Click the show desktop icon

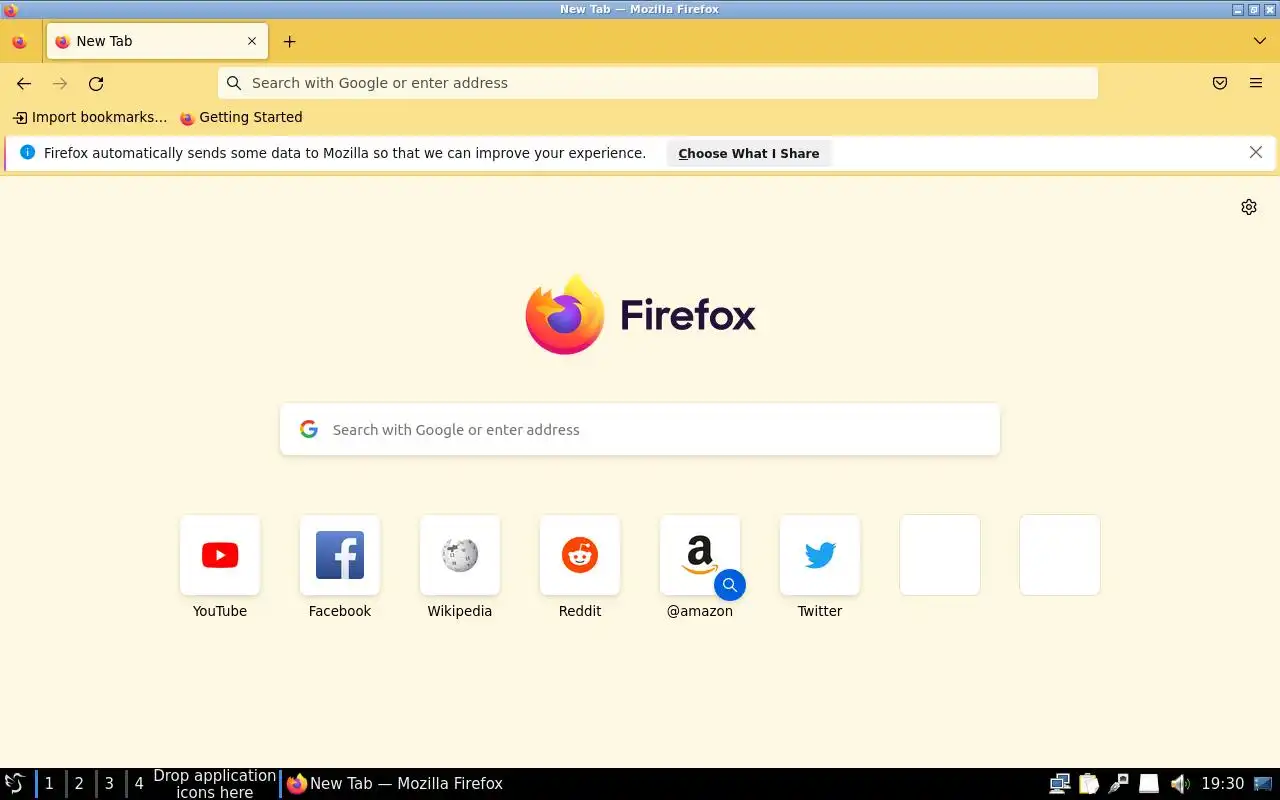1264,784
